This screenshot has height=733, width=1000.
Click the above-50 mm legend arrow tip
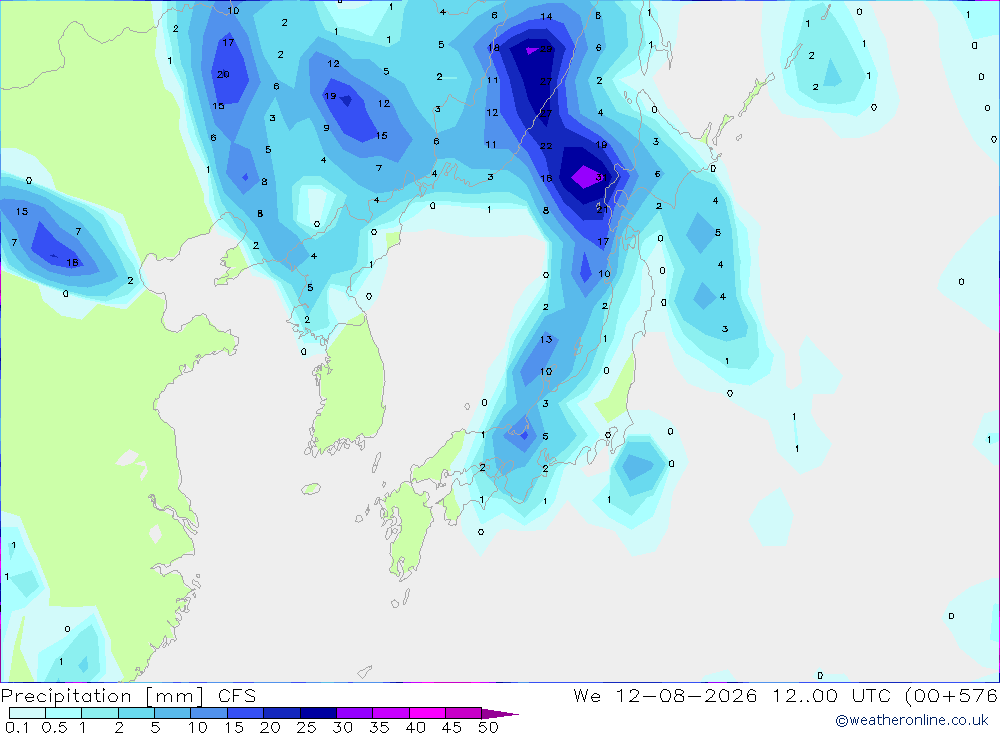click(x=501, y=714)
